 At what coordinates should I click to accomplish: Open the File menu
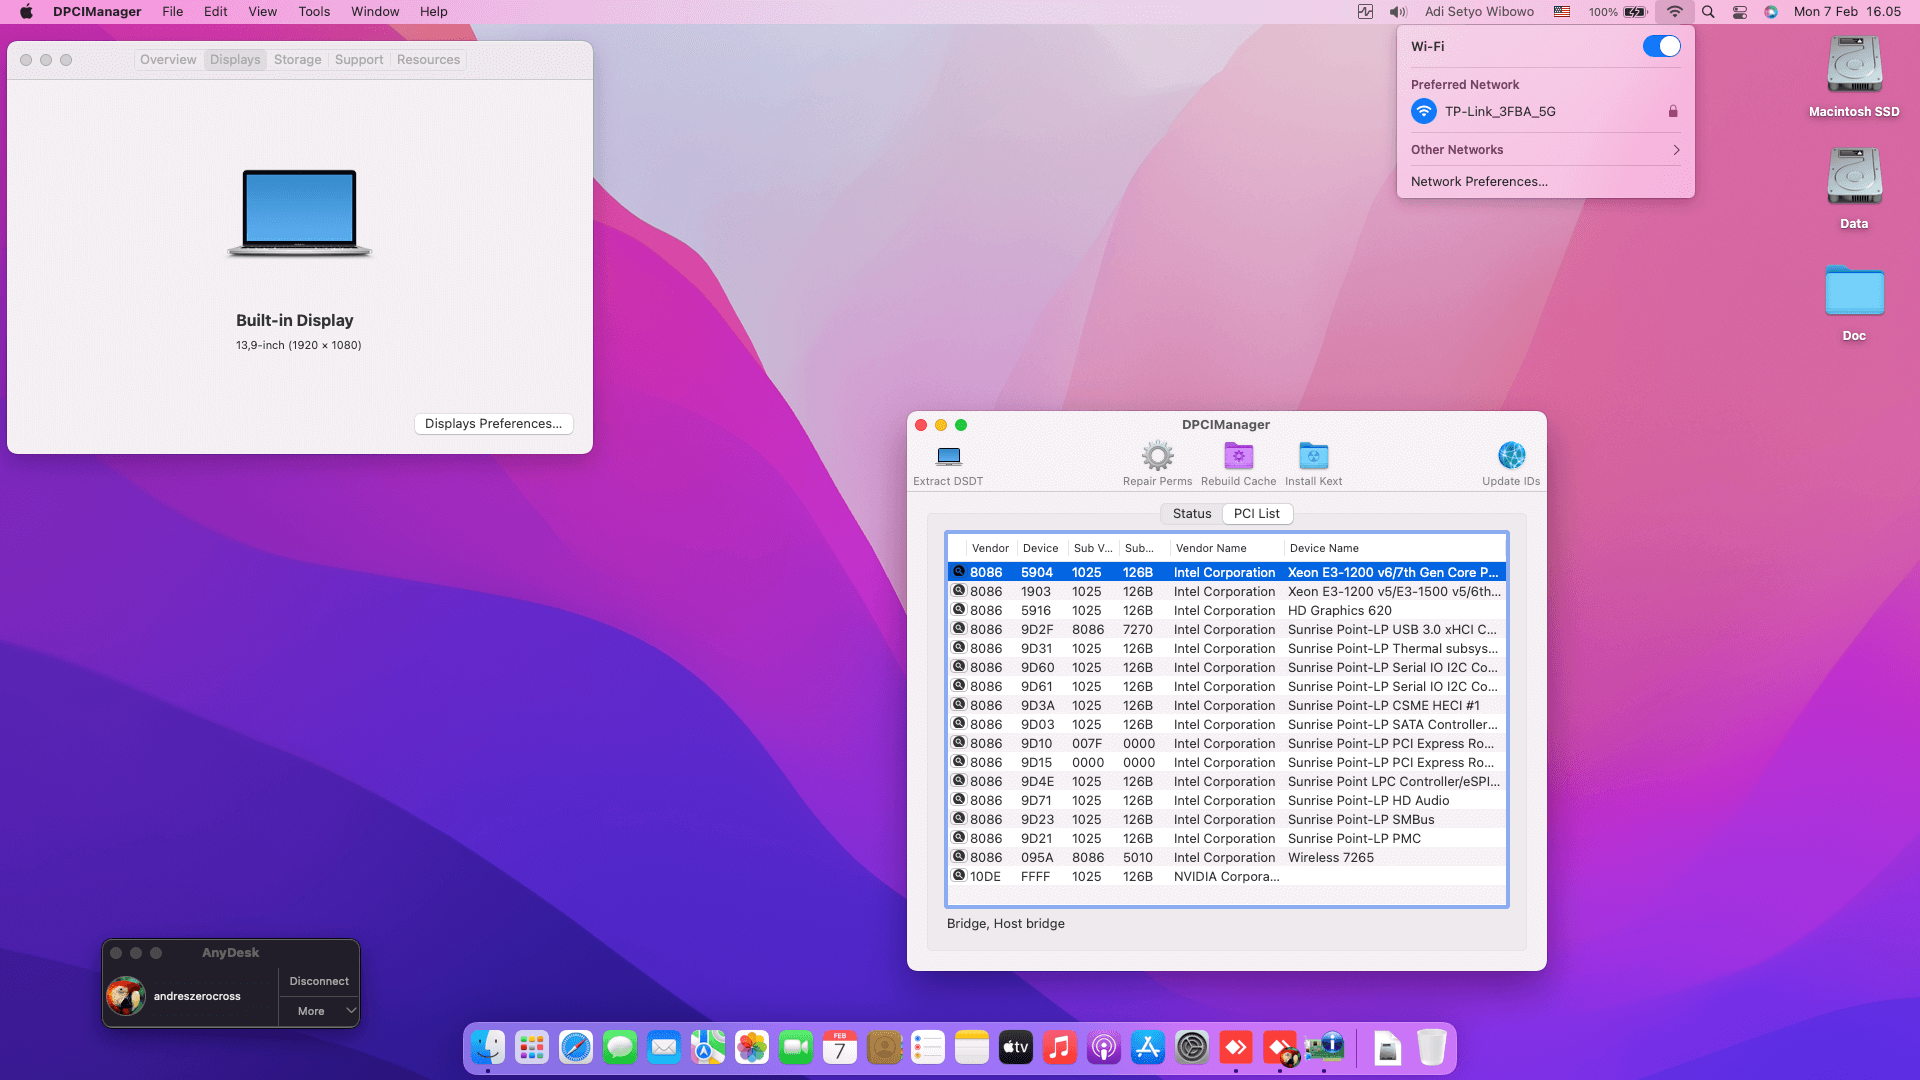click(x=173, y=12)
